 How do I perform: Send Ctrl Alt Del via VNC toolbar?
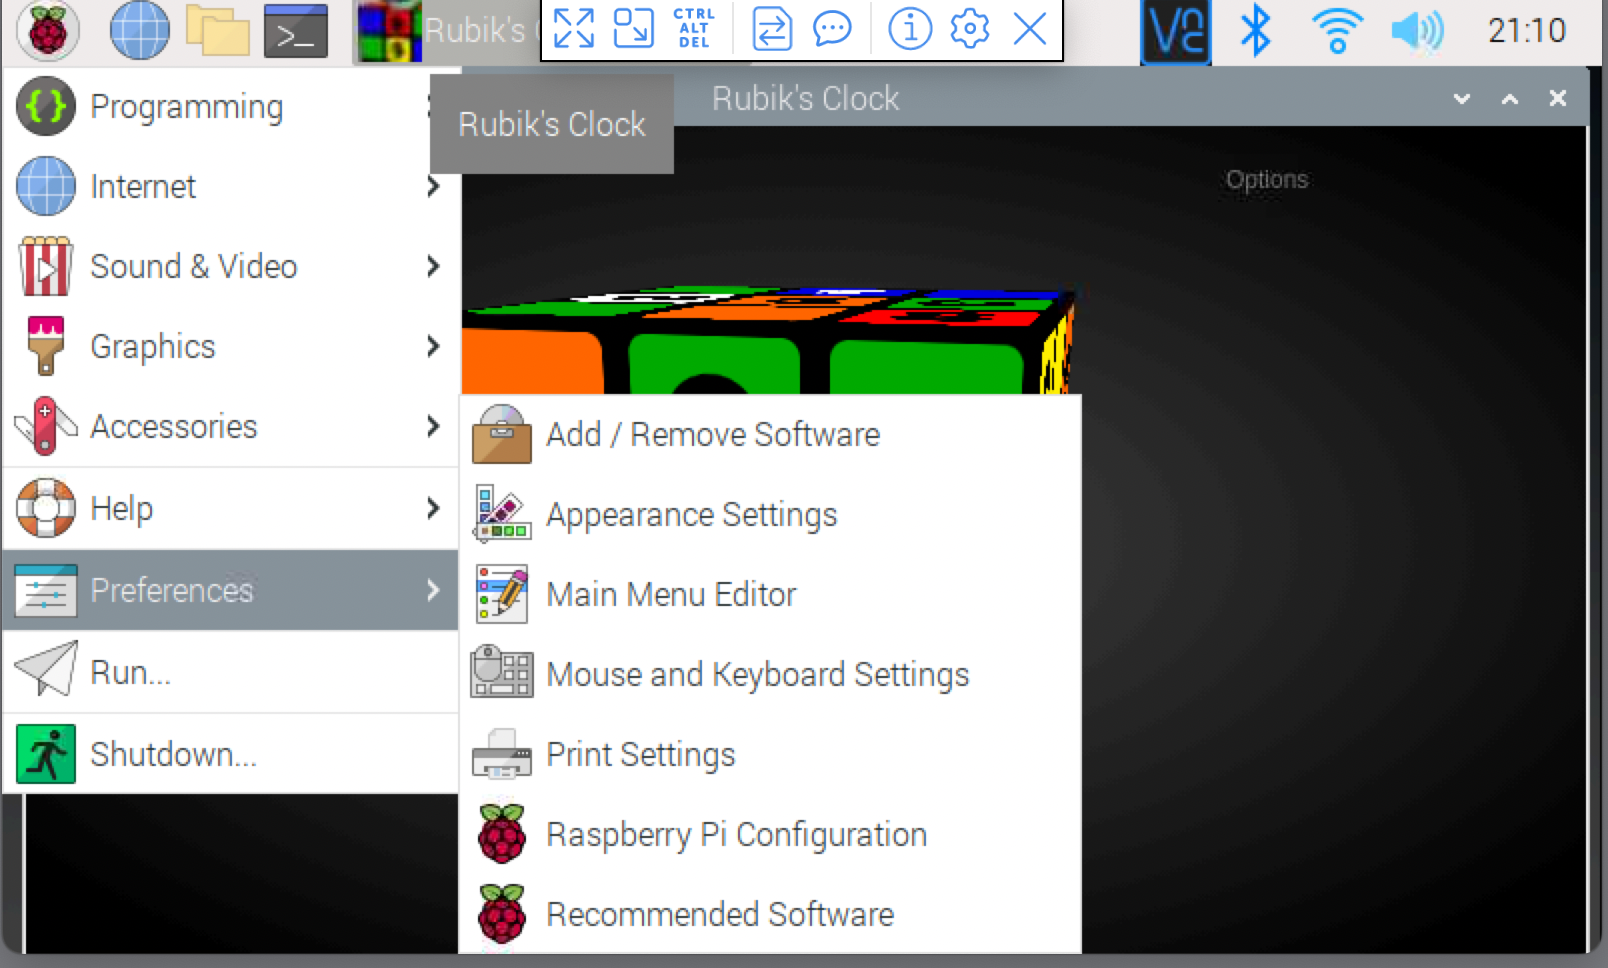(x=693, y=29)
